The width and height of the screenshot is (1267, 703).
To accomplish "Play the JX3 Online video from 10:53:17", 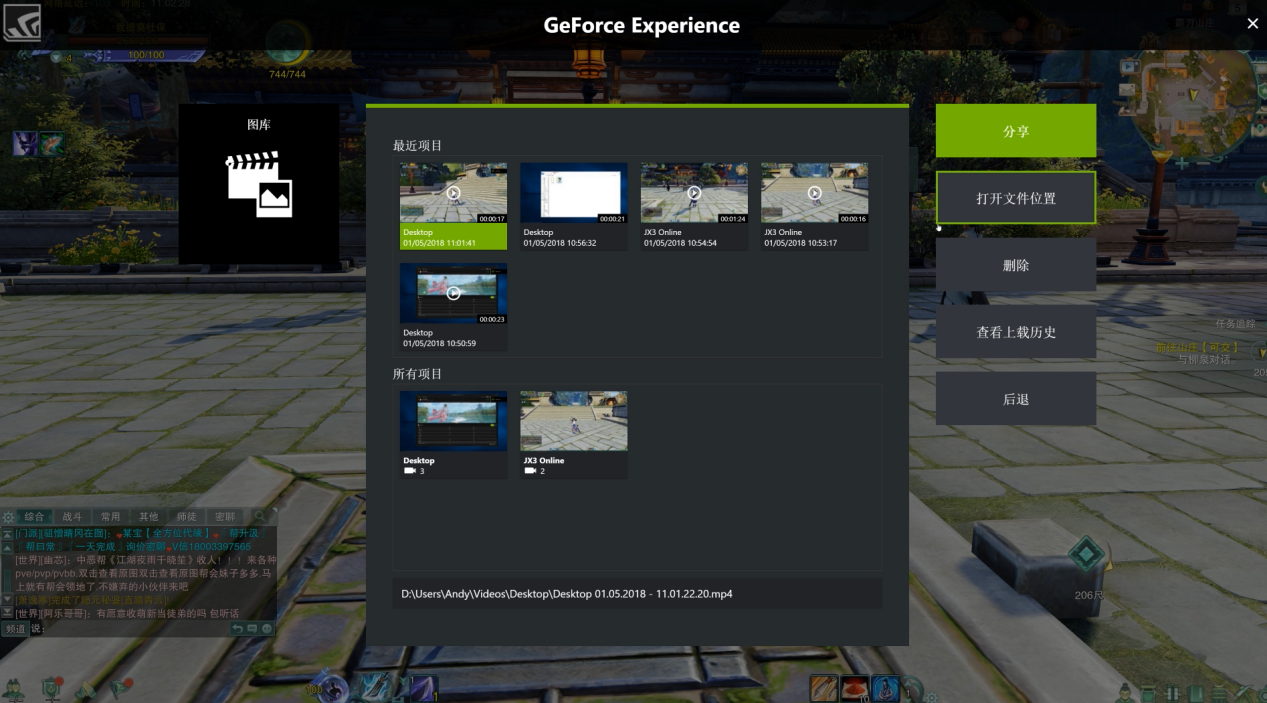I will pyautogui.click(x=814, y=193).
